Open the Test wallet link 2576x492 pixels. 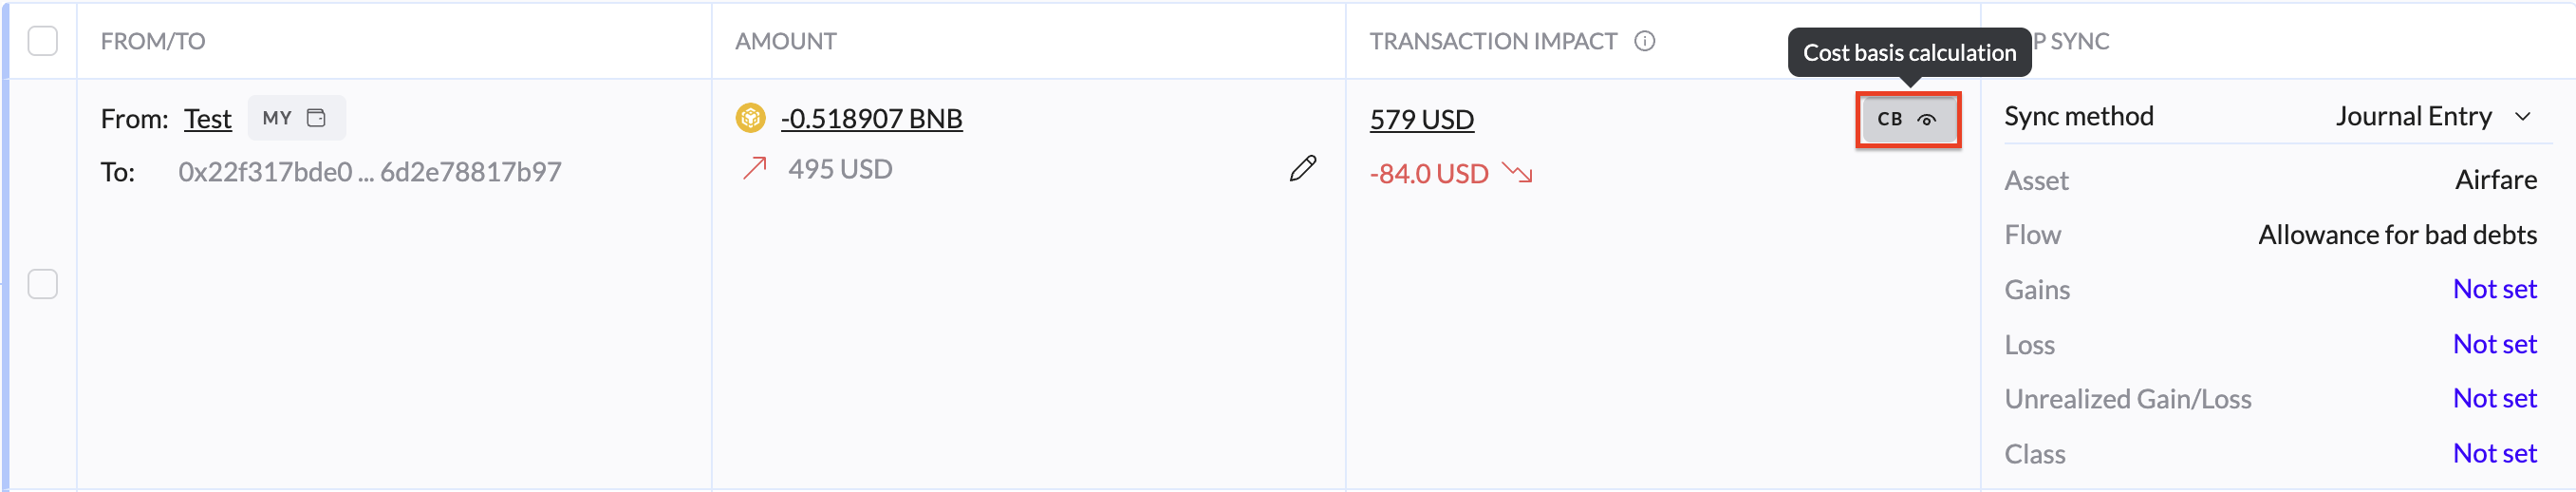click(x=208, y=119)
